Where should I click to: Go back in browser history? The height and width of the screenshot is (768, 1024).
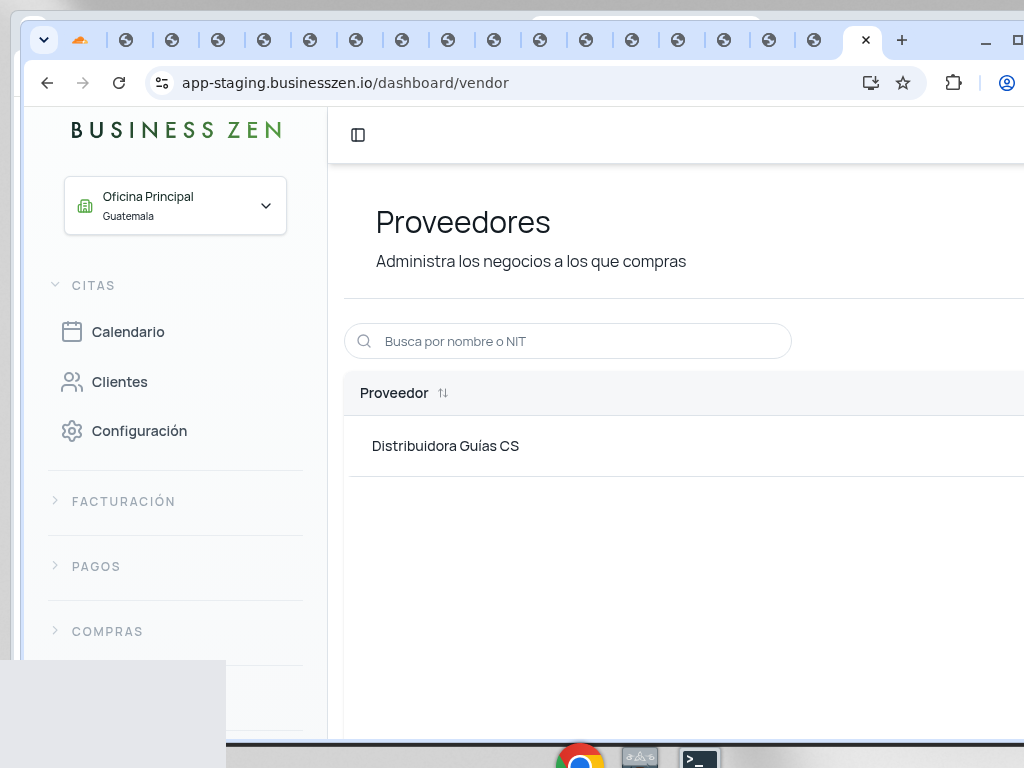tap(47, 83)
